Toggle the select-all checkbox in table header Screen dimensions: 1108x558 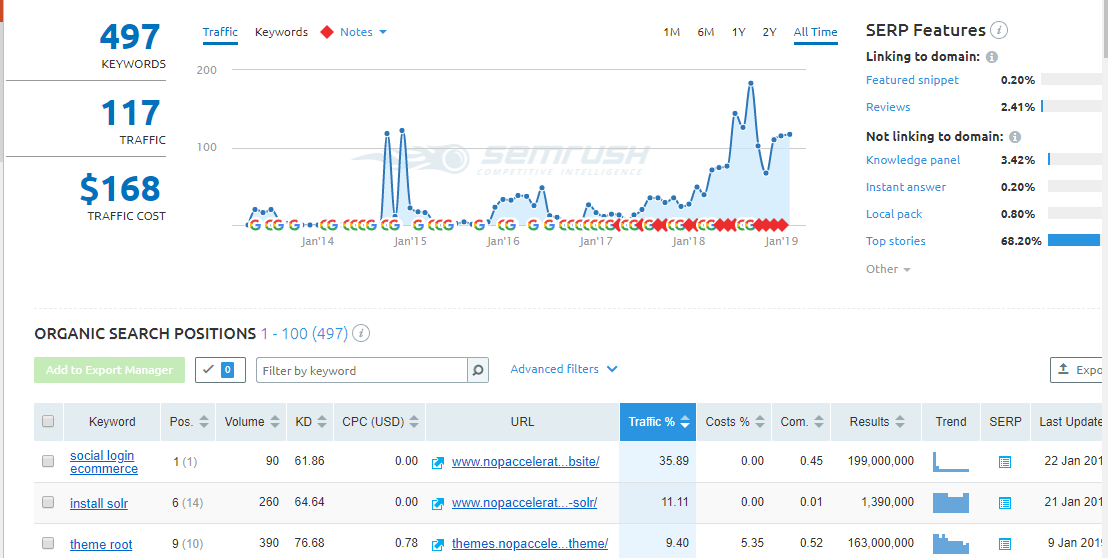pyautogui.click(x=48, y=422)
